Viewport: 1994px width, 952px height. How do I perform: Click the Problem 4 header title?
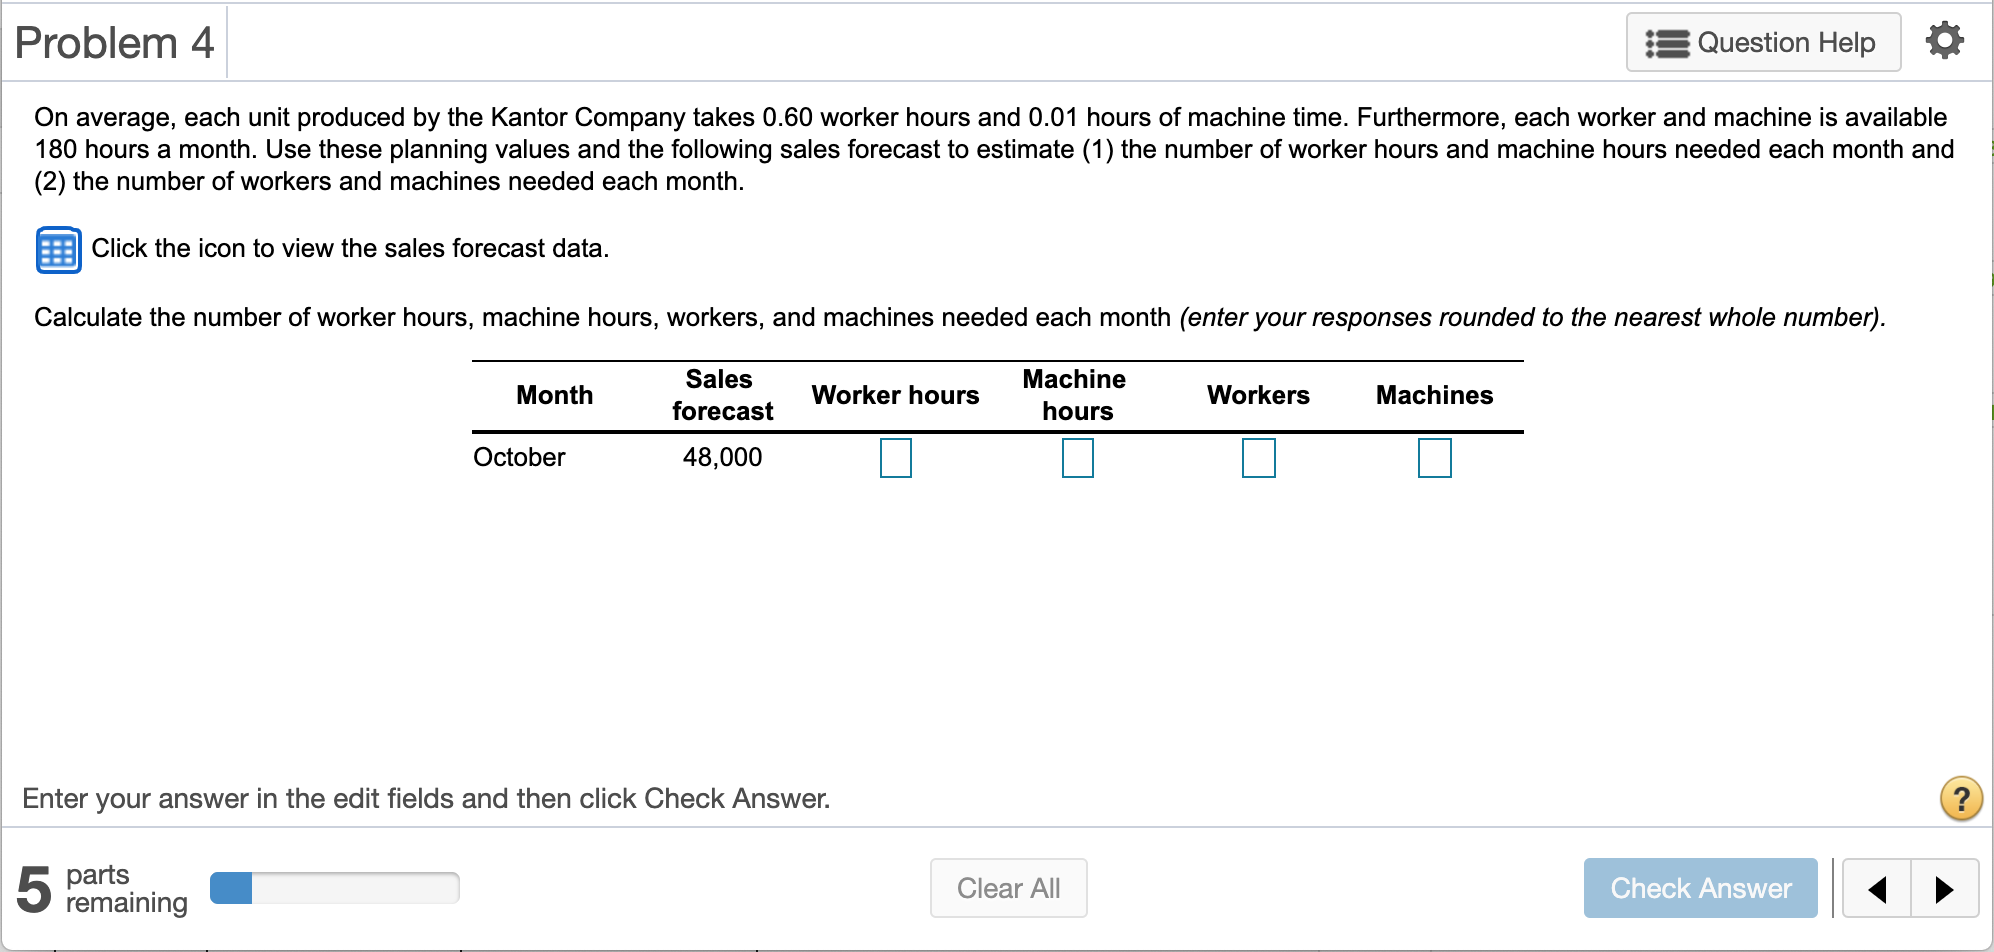[113, 41]
